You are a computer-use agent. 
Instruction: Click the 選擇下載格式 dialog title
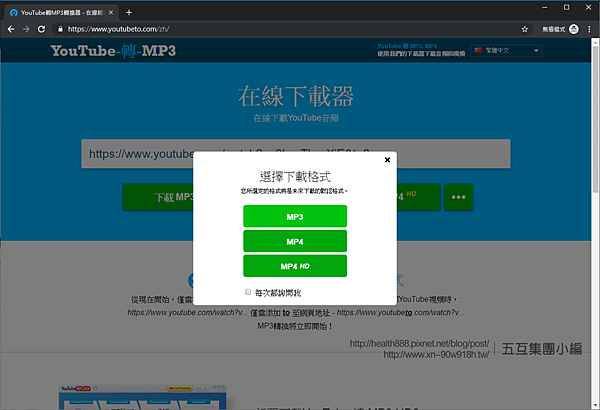click(x=295, y=177)
